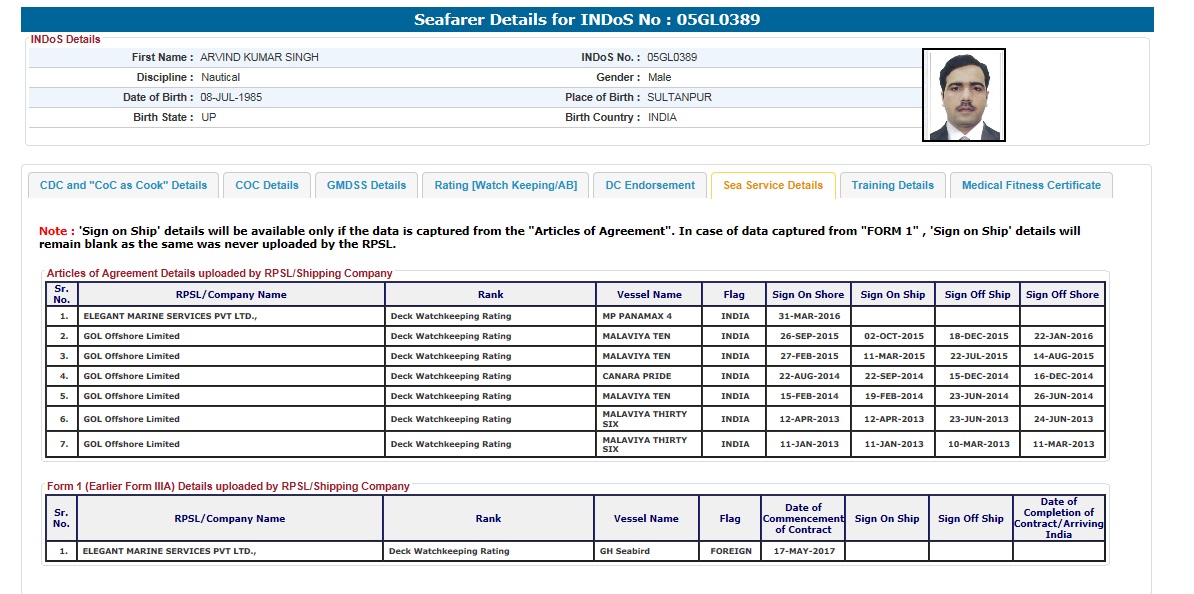Select the Sea Service Details tab
The width and height of the screenshot is (1194, 594).
click(773, 185)
